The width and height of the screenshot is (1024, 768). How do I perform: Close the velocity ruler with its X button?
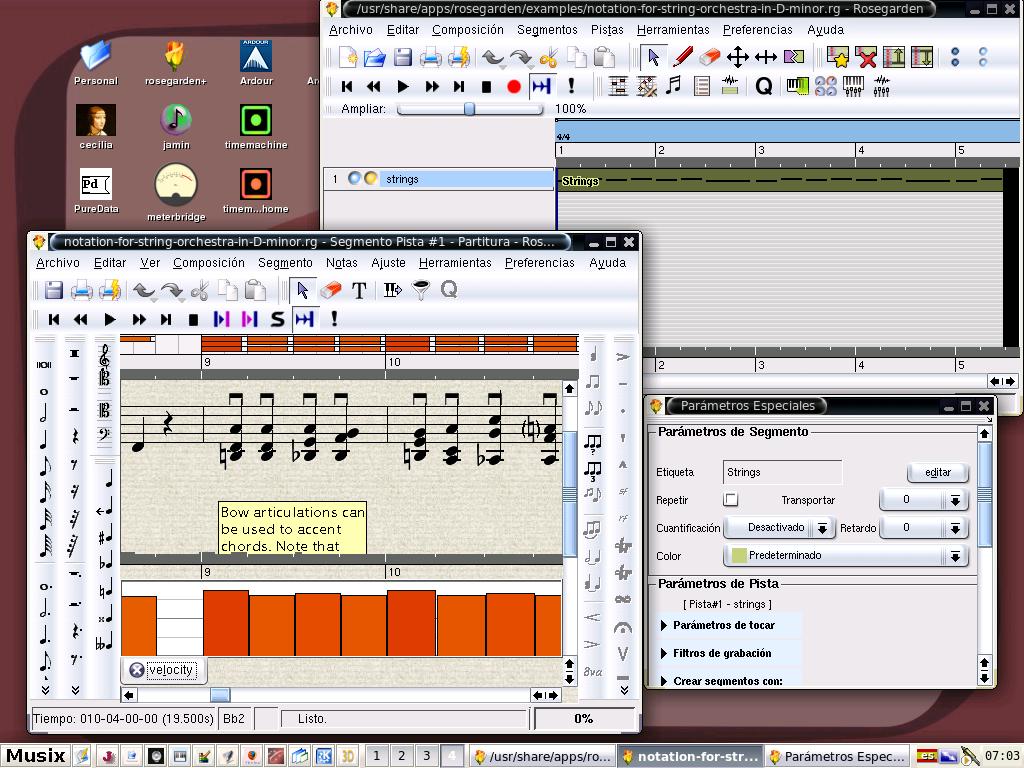click(137, 670)
